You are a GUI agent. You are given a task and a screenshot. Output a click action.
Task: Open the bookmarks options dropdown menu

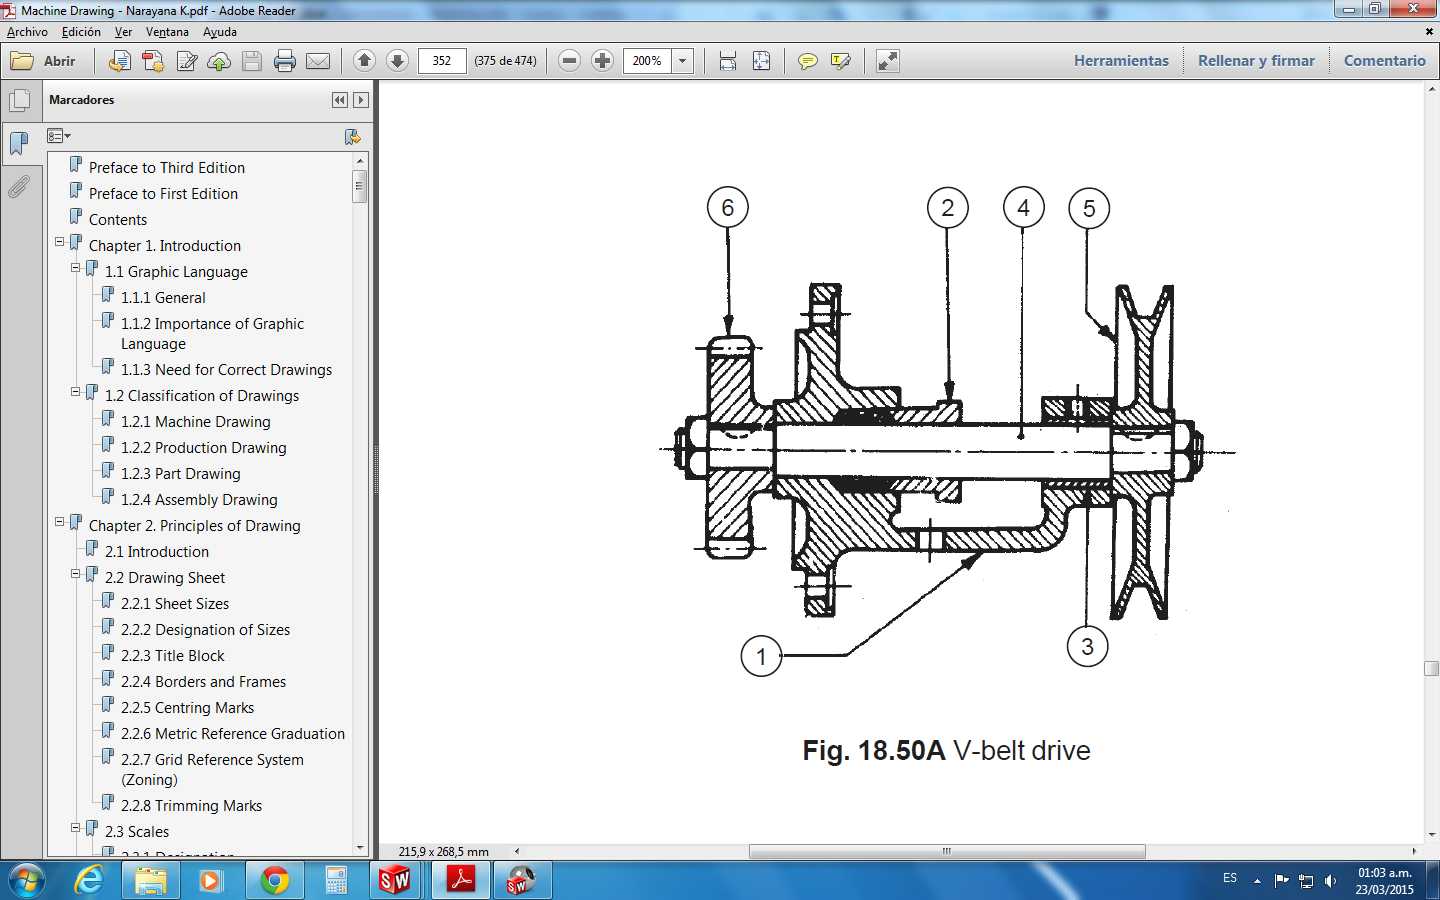(x=59, y=136)
